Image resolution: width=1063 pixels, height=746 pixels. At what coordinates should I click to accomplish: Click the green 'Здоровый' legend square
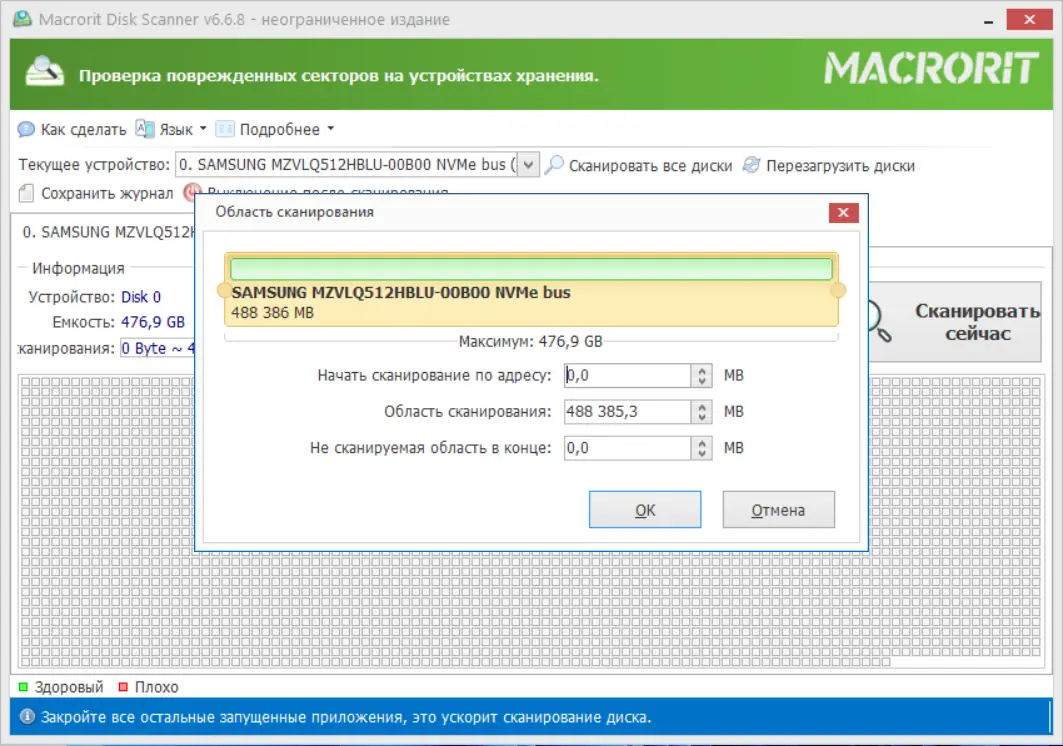point(23,687)
